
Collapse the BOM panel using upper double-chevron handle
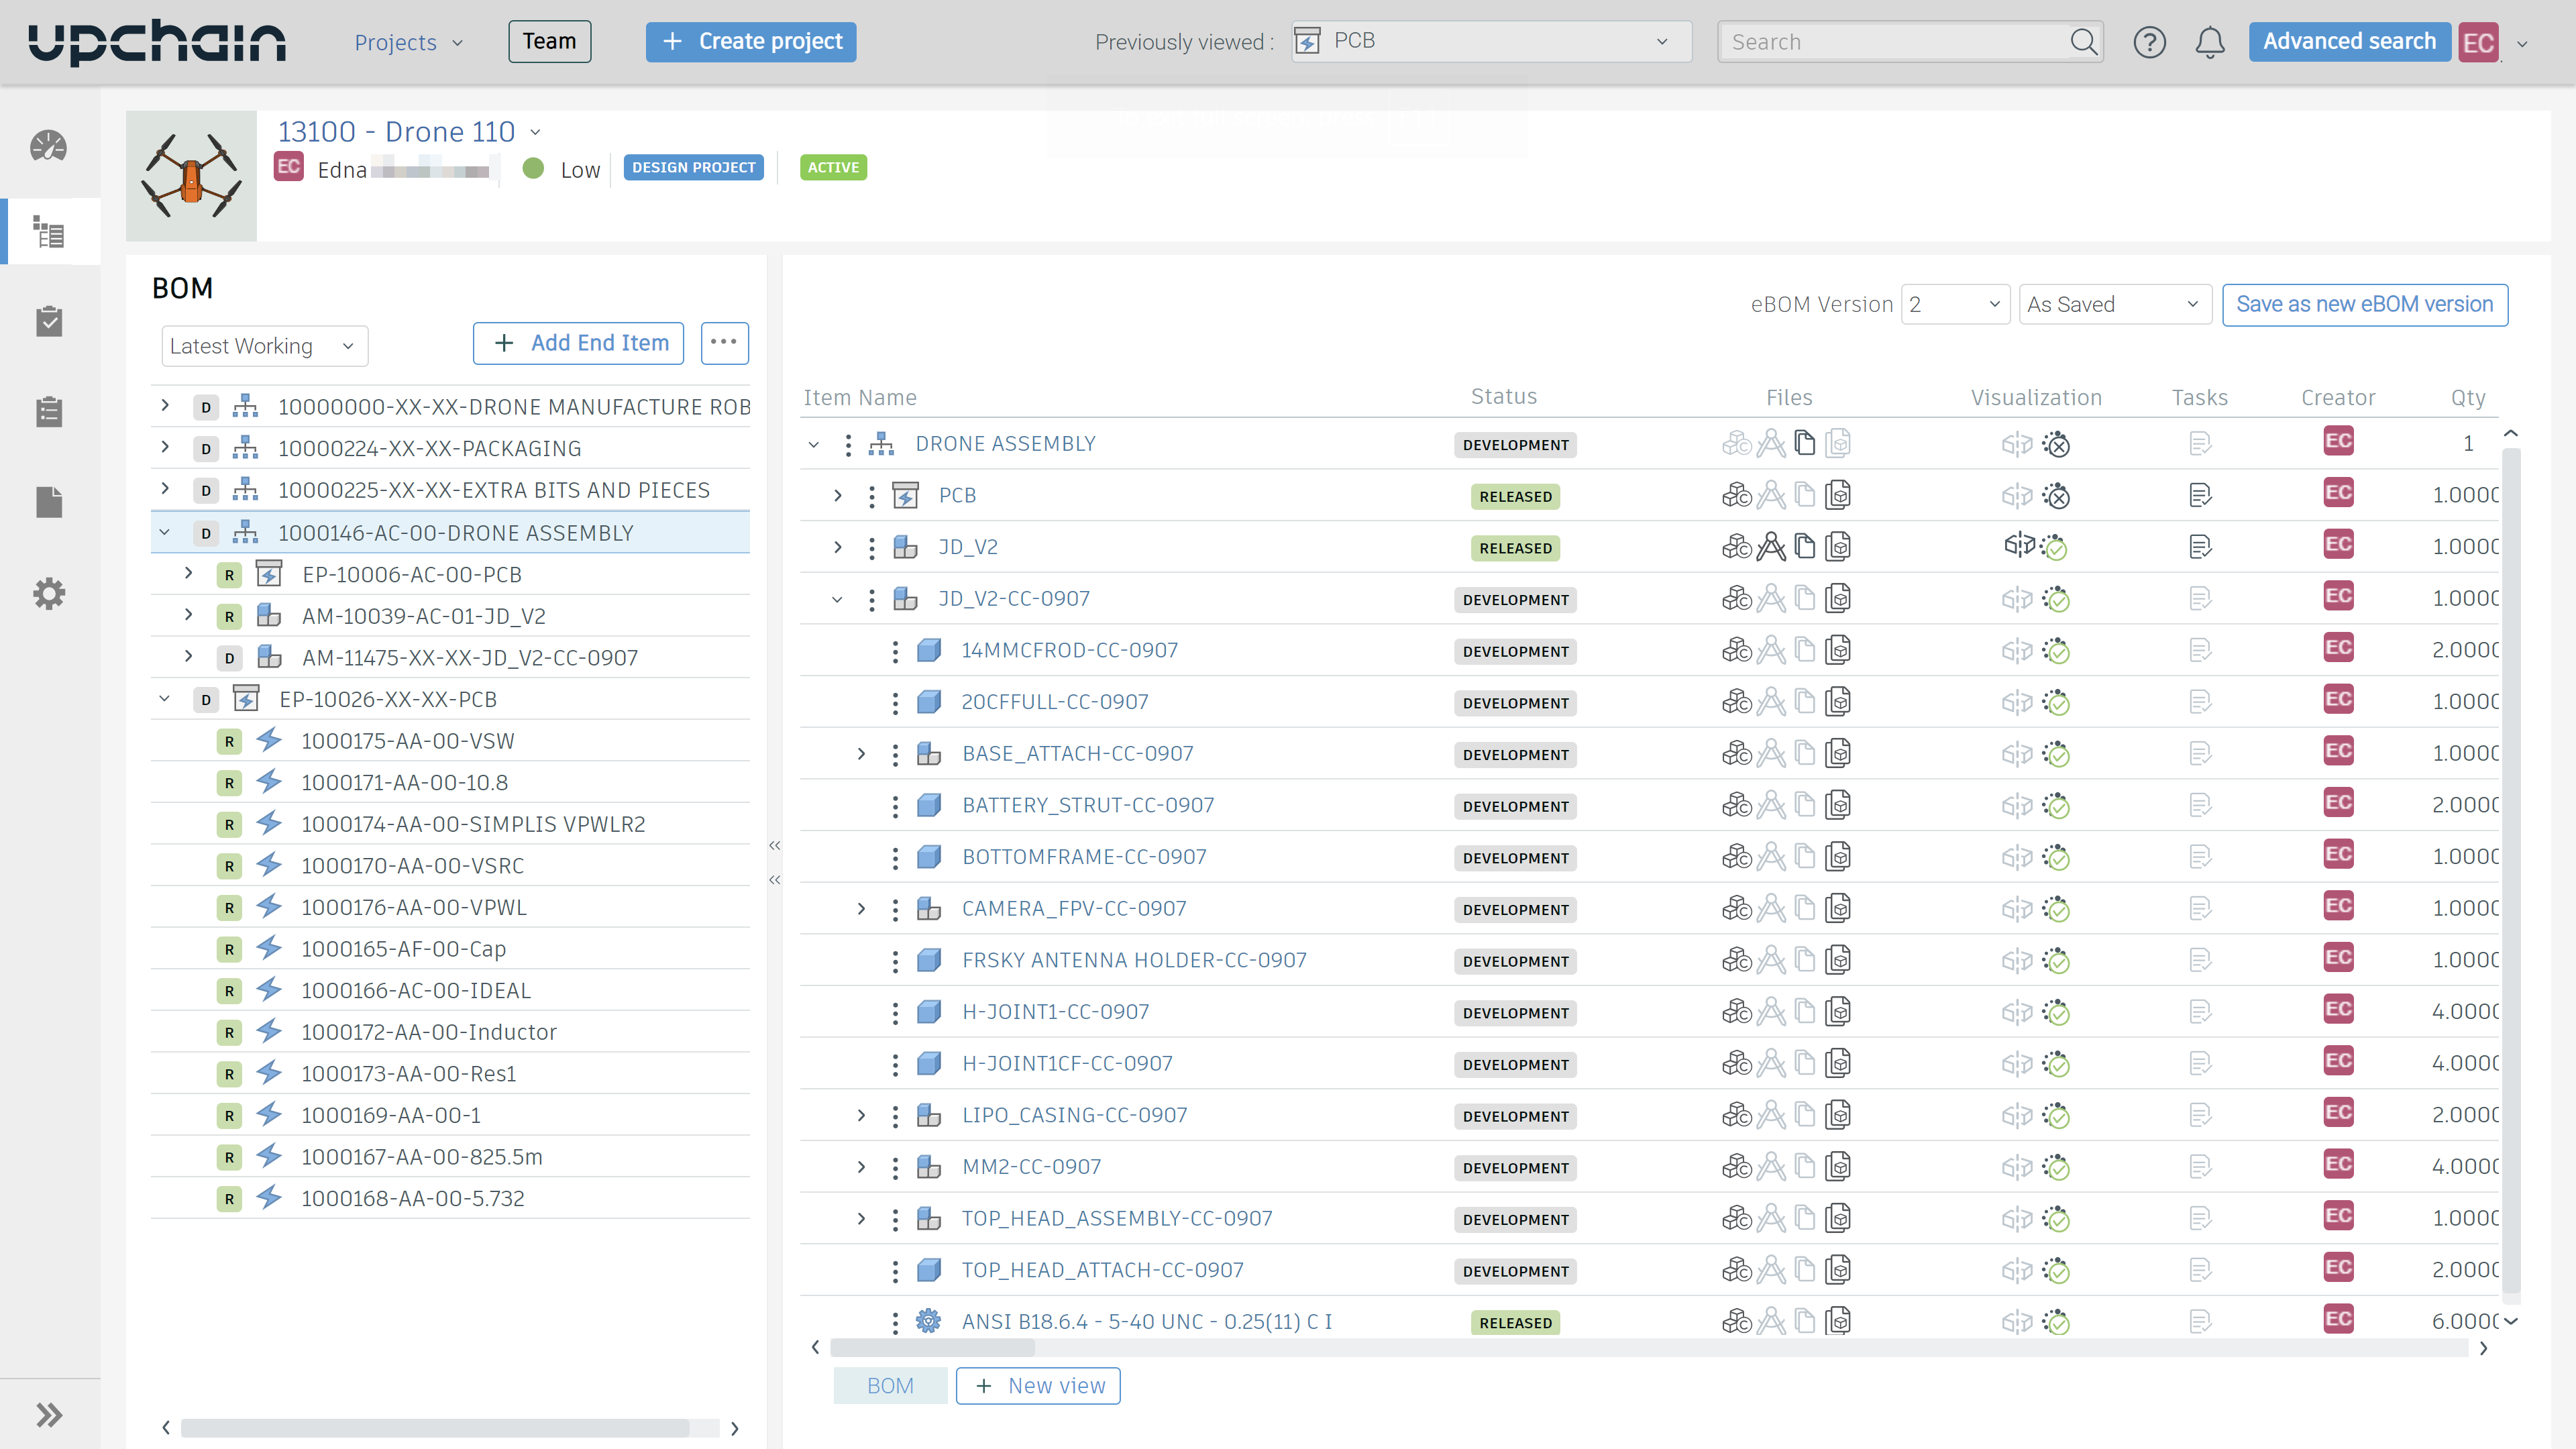click(774, 846)
